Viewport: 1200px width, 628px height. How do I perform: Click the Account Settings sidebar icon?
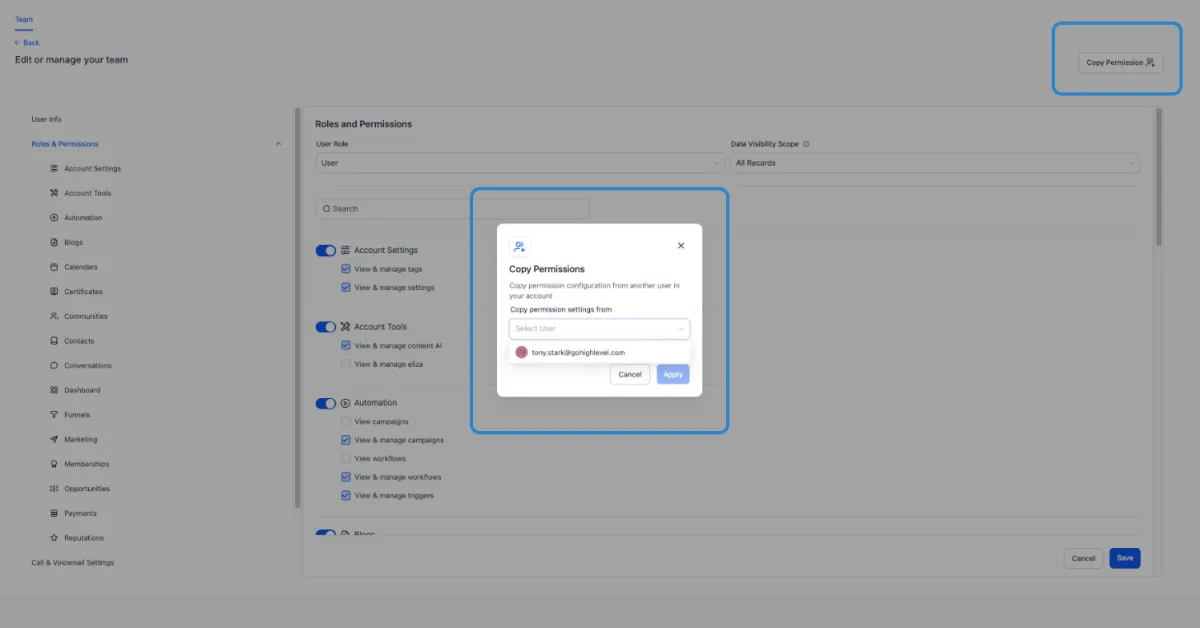54,169
